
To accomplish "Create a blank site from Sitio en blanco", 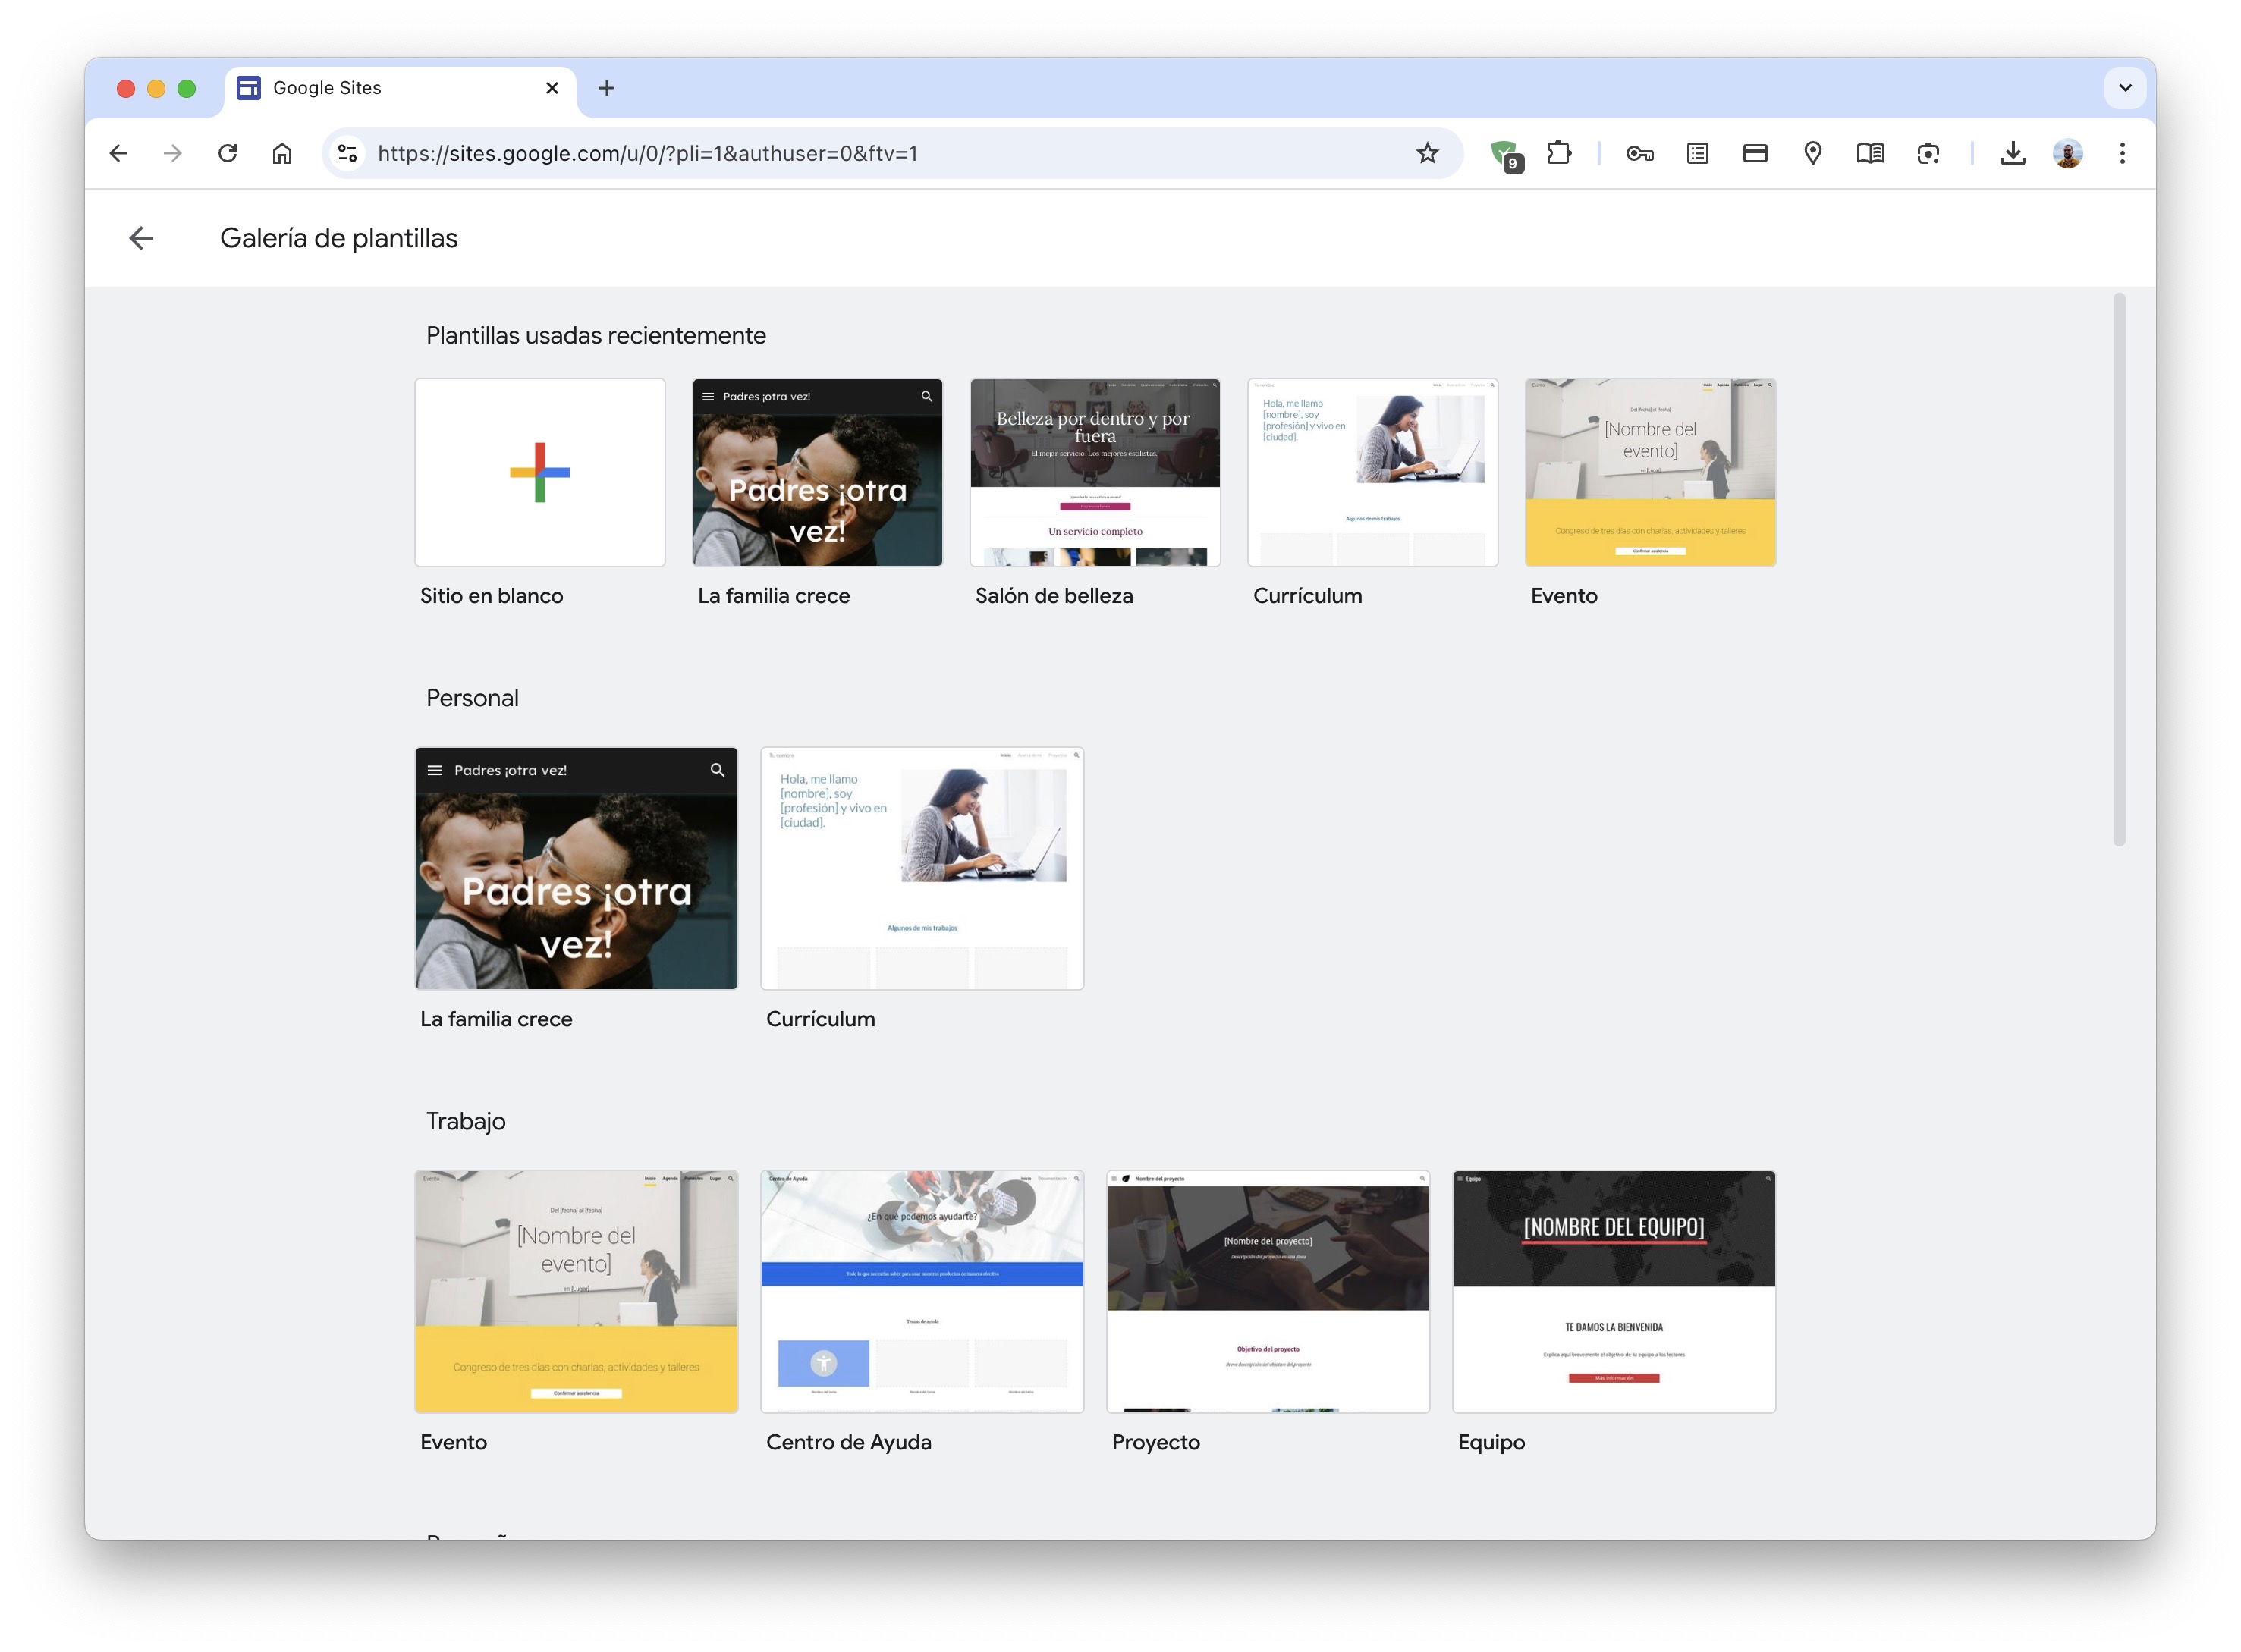I will [x=540, y=472].
